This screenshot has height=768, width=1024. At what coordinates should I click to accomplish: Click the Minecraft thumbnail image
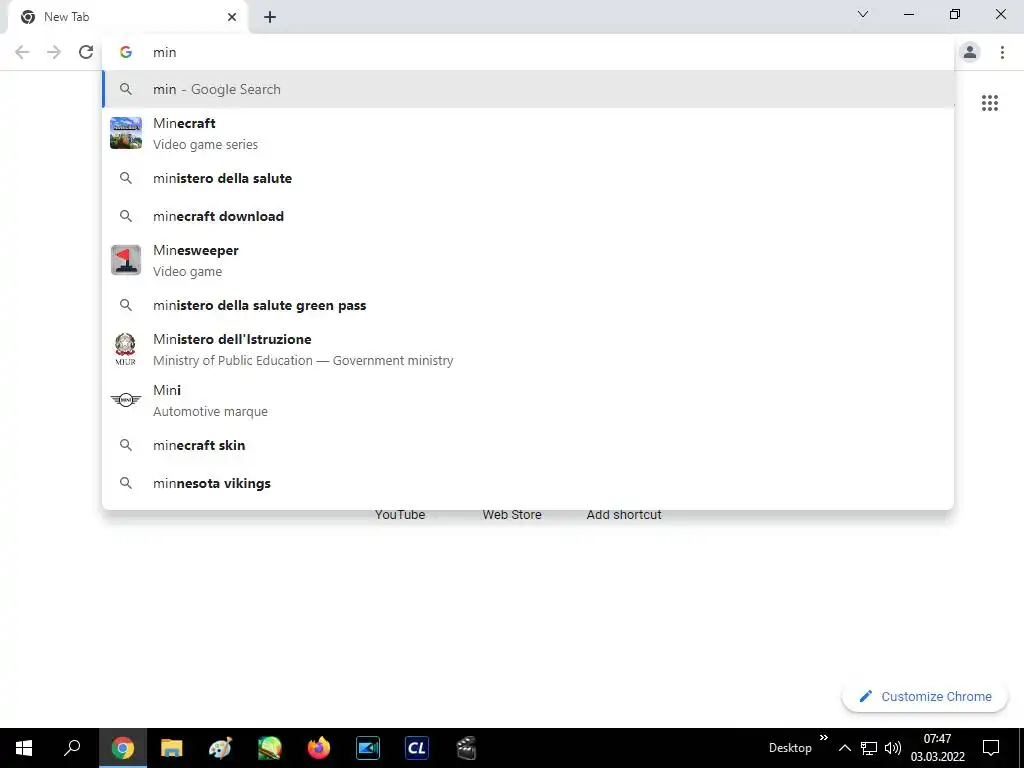(125, 133)
